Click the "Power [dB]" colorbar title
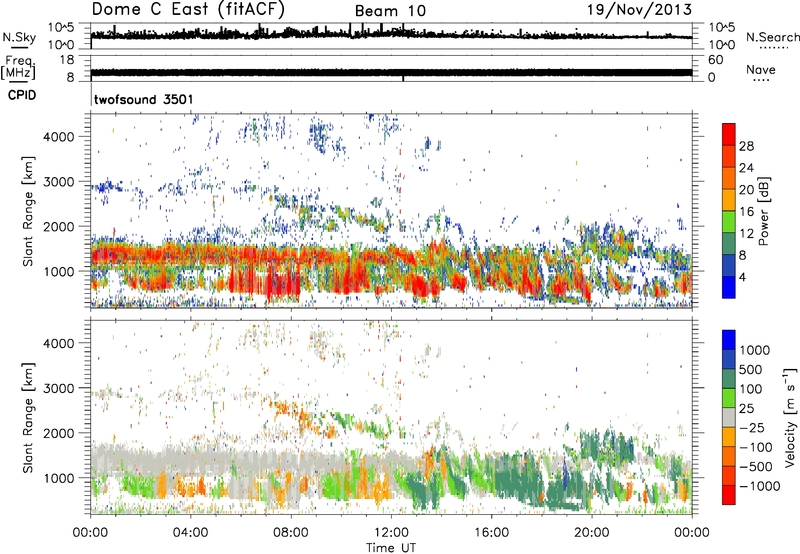800x554 pixels. point(763,211)
